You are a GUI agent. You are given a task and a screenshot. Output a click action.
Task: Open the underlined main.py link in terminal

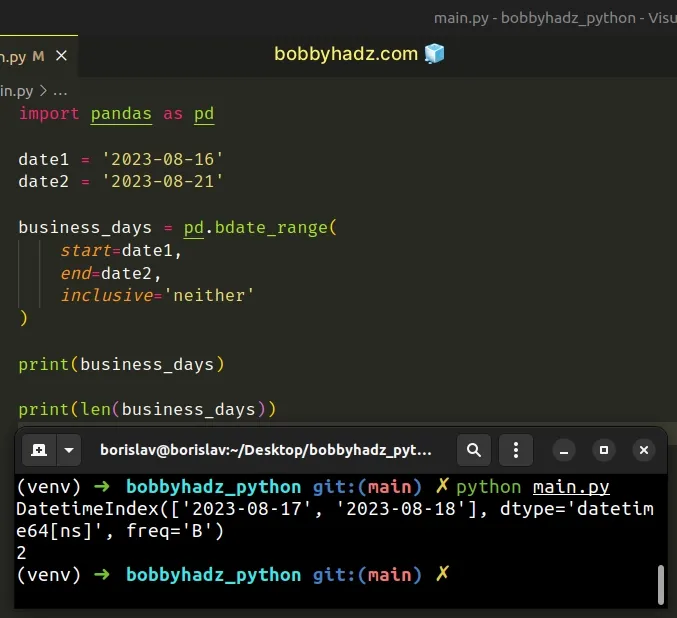coord(571,487)
